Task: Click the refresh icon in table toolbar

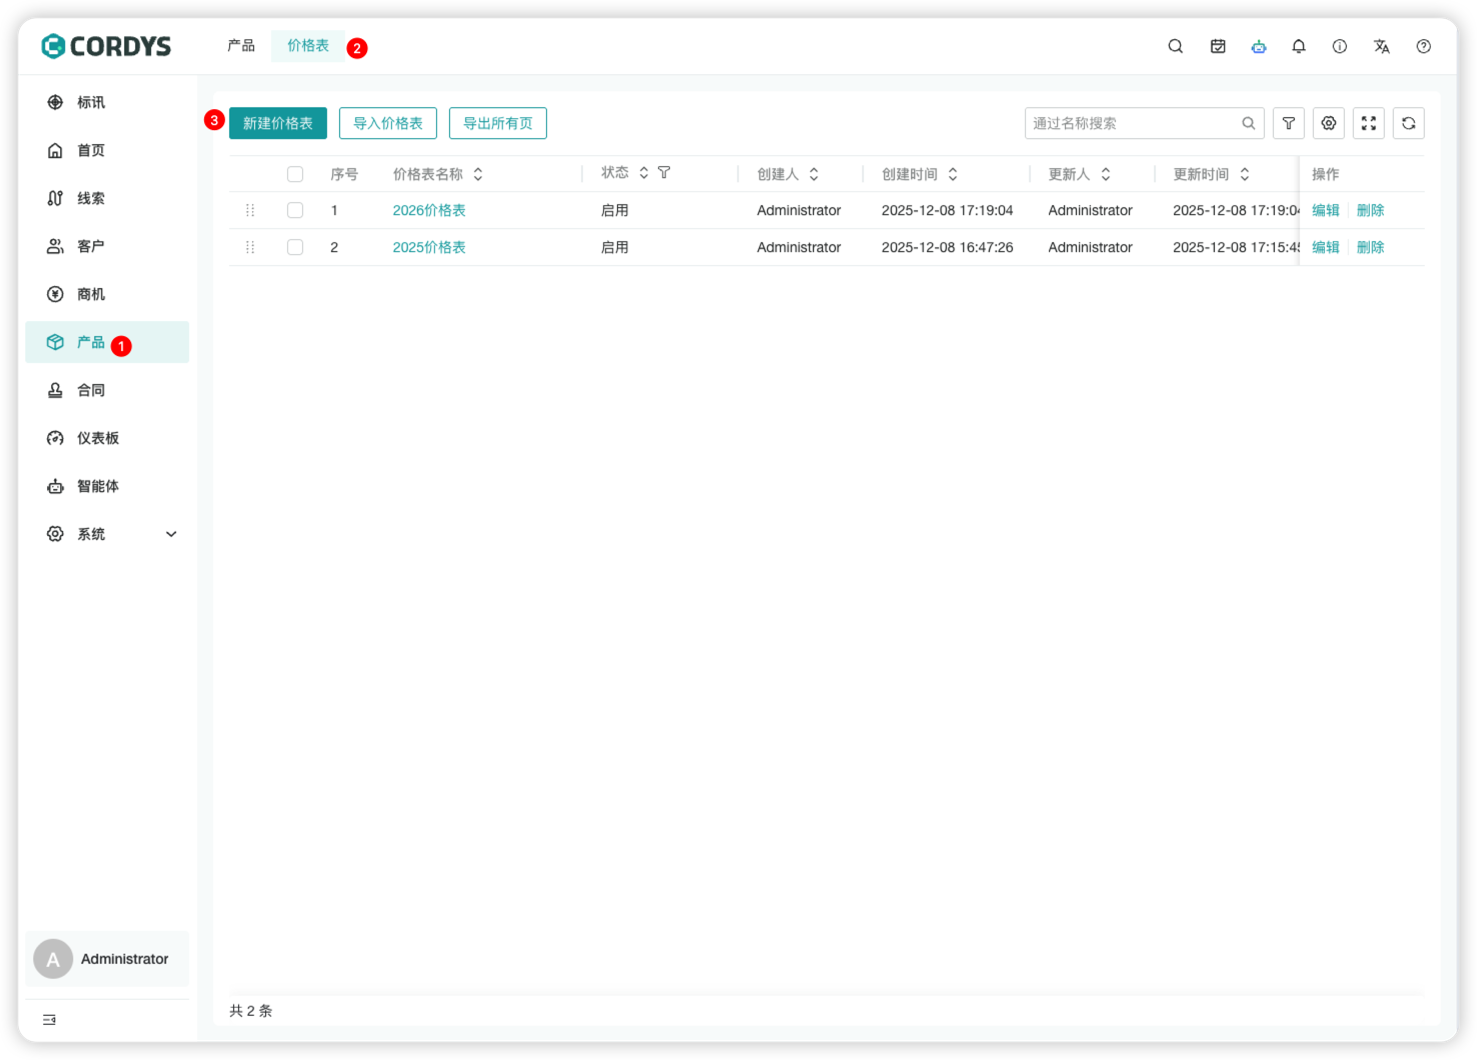Action: pos(1408,123)
